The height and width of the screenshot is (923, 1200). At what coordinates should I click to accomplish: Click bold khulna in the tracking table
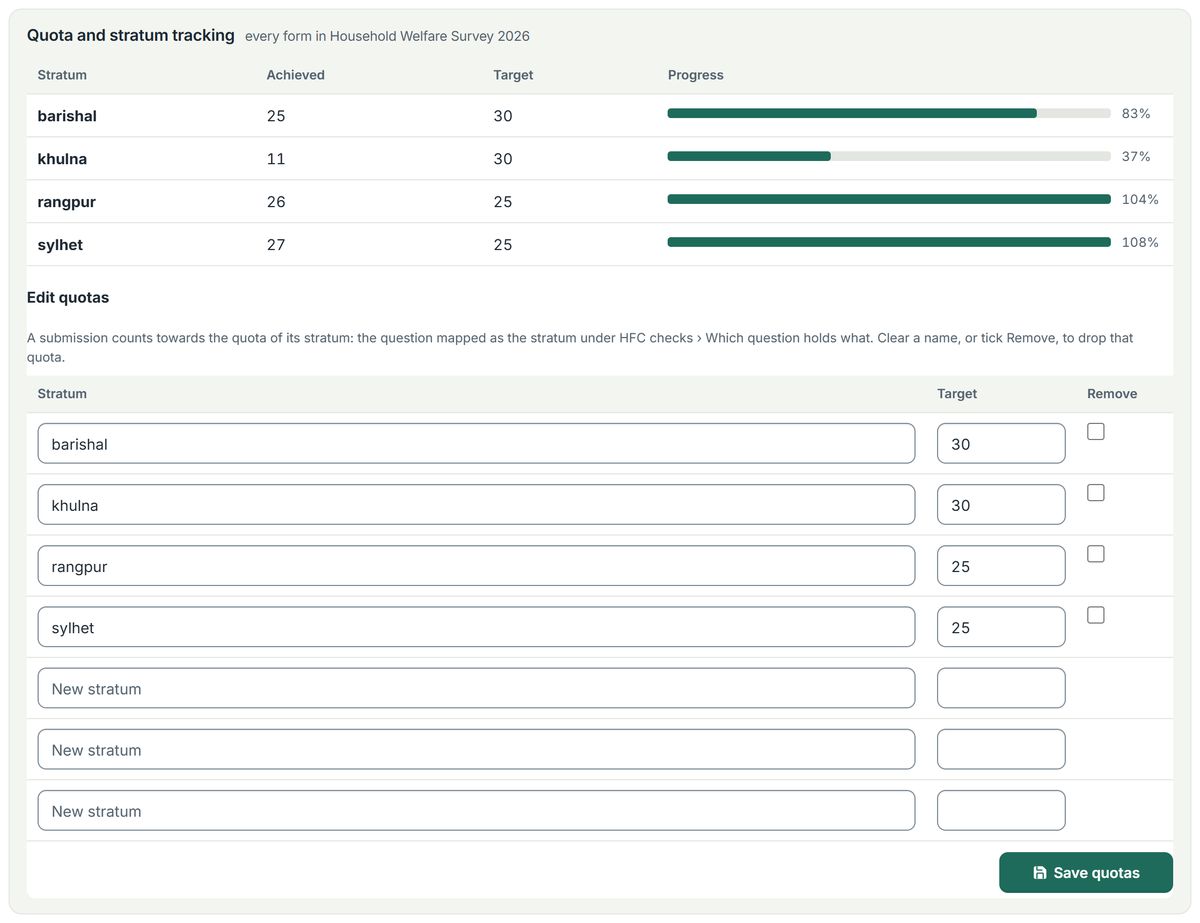click(62, 159)
